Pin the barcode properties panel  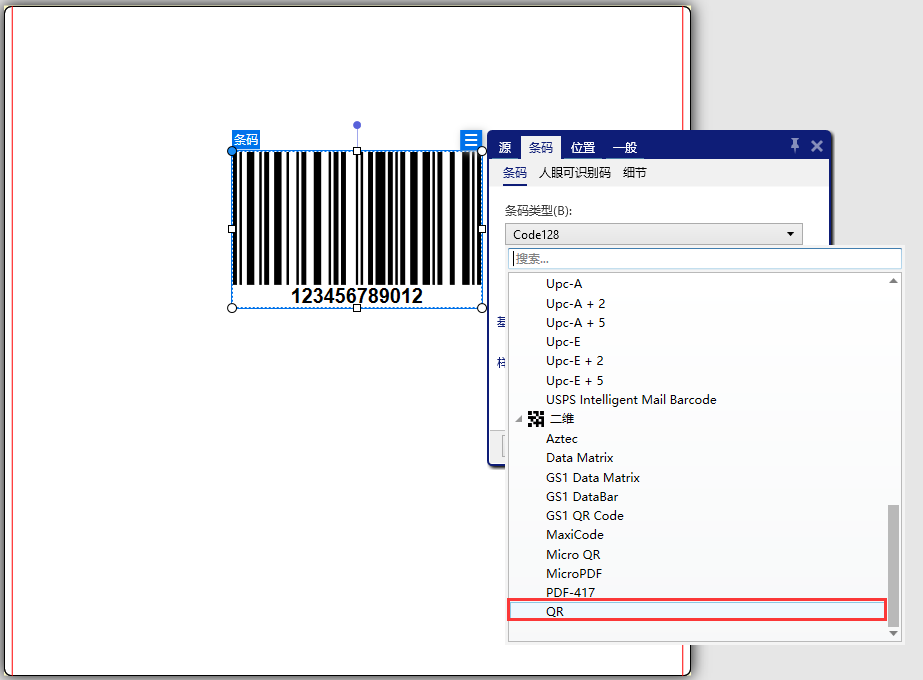tap(795, 146)
